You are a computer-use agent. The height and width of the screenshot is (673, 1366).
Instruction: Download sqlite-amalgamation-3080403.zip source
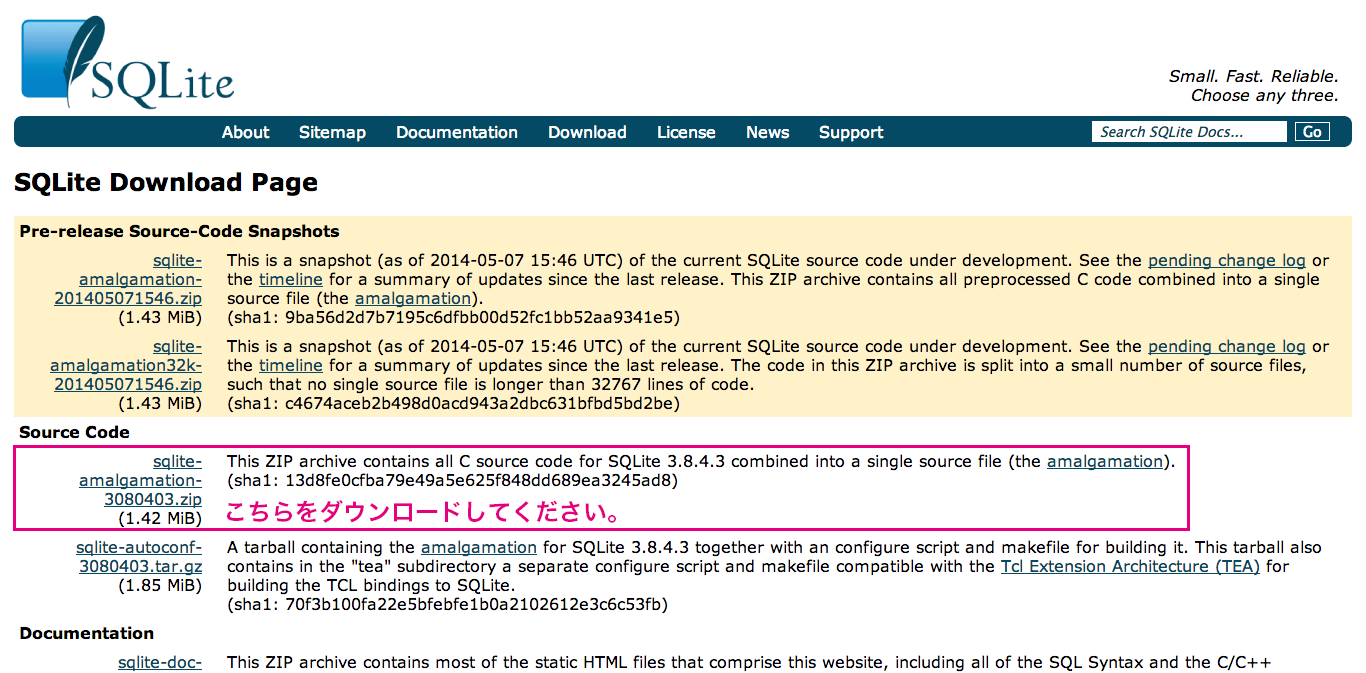click(x=141, y=480)
